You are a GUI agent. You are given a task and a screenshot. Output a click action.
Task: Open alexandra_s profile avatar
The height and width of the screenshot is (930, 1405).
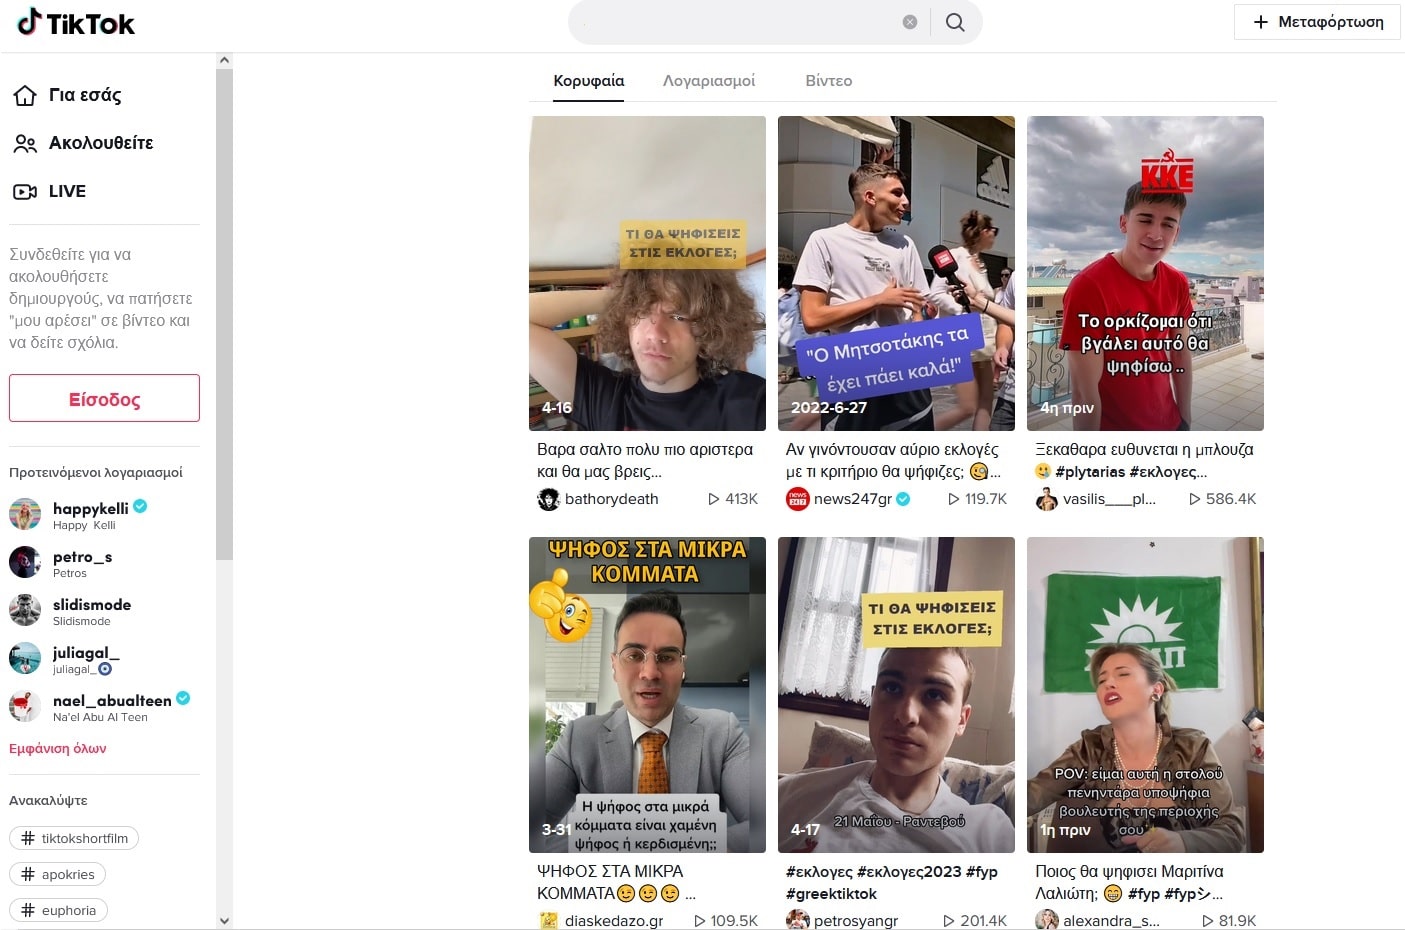1046,921
